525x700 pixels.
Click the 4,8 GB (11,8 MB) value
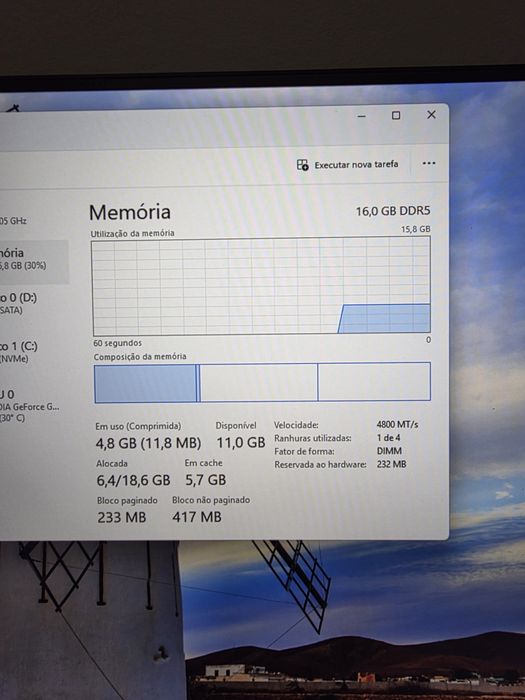tap(148, 443)
